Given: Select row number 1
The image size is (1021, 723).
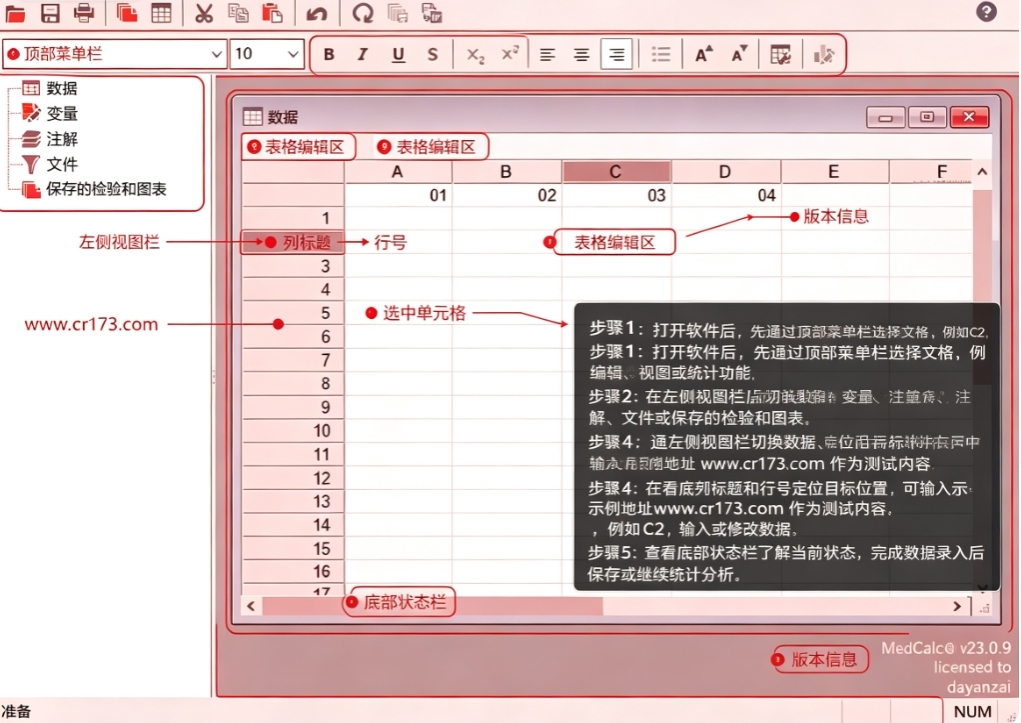Looking at the screenshot, I should pos(293,218).
